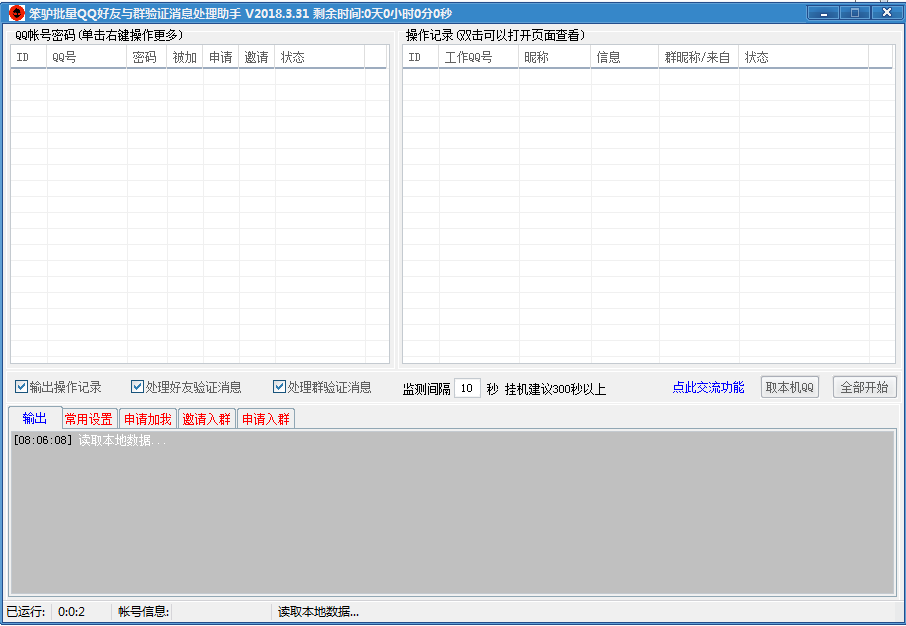Click the ID header in account list
Screen dimensions: 906x626
click(x=28, y=57)
